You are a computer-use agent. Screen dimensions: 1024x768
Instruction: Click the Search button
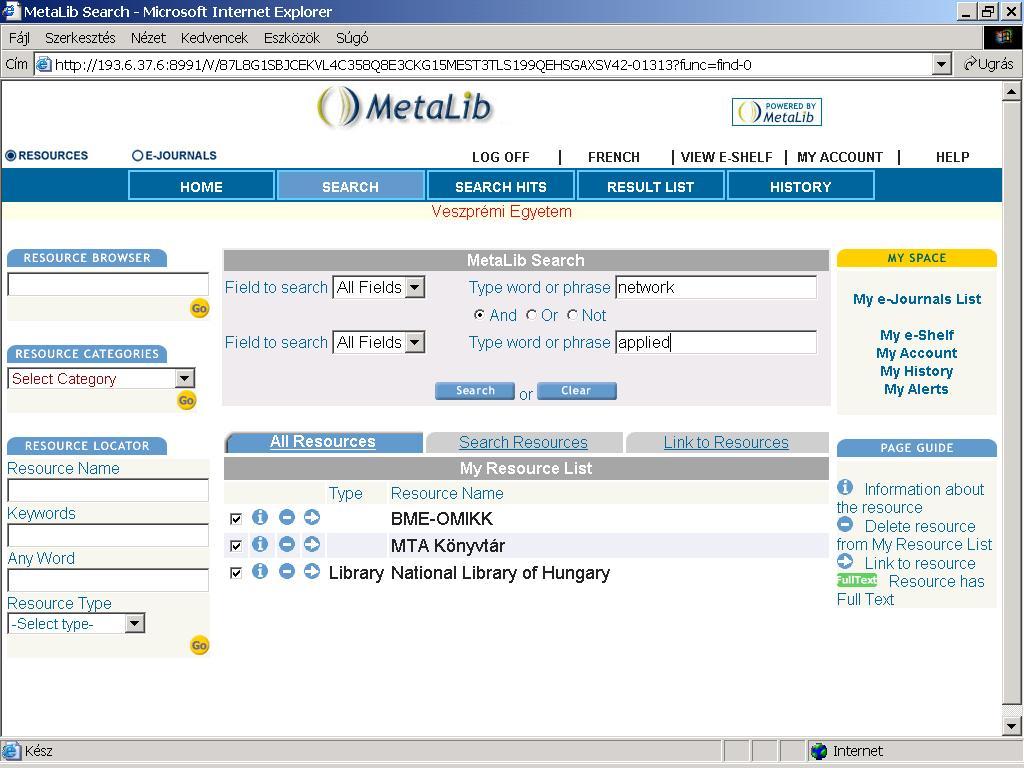475,391
